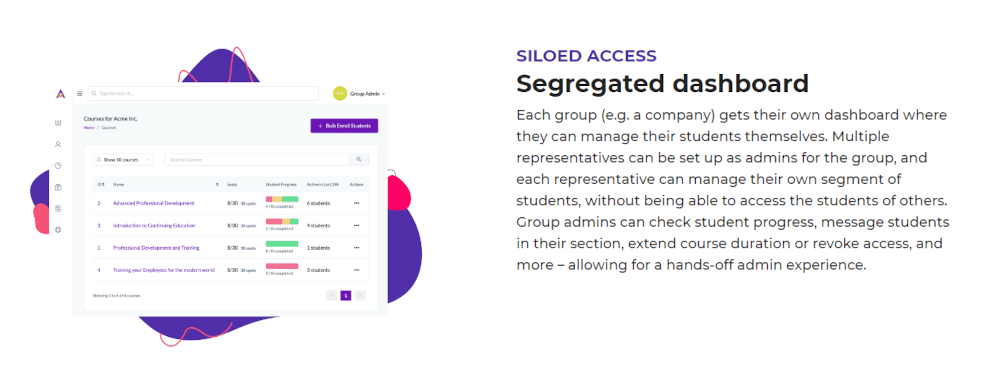Open the users icon in sidebar
The image size is (1000, 371).
58,144
